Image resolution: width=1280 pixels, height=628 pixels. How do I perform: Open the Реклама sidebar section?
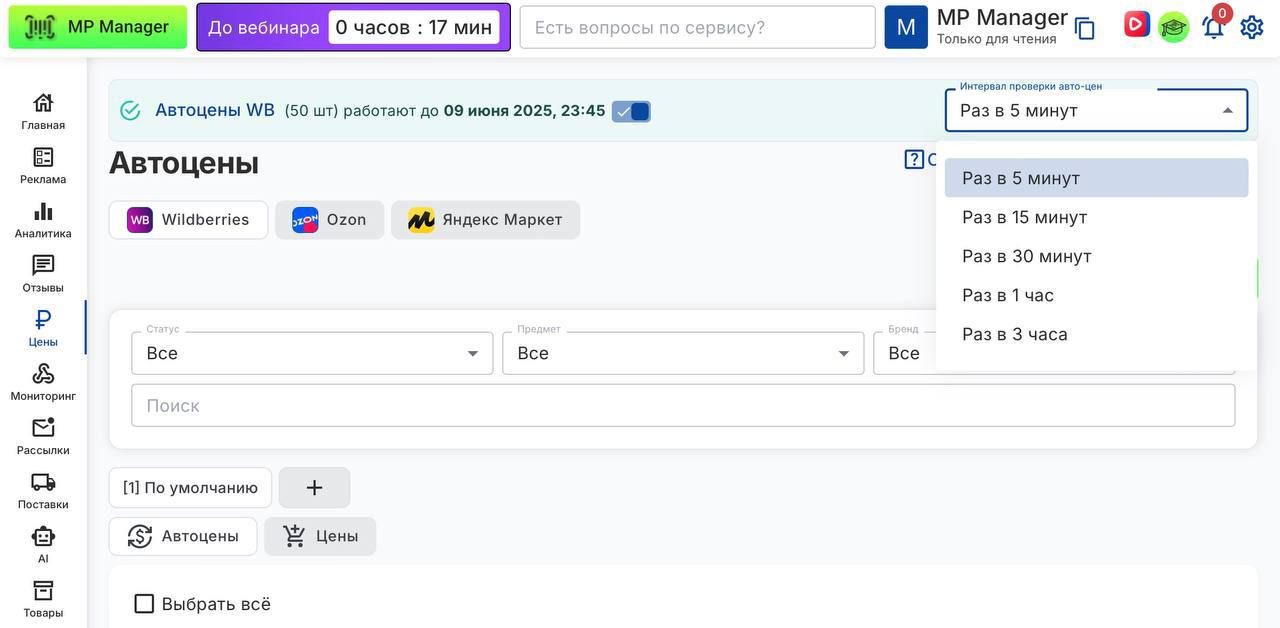(x=43, y=166)
